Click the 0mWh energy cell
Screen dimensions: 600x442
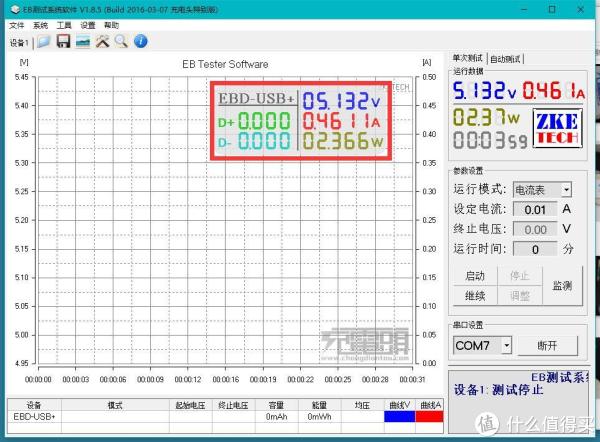[320, 417]
